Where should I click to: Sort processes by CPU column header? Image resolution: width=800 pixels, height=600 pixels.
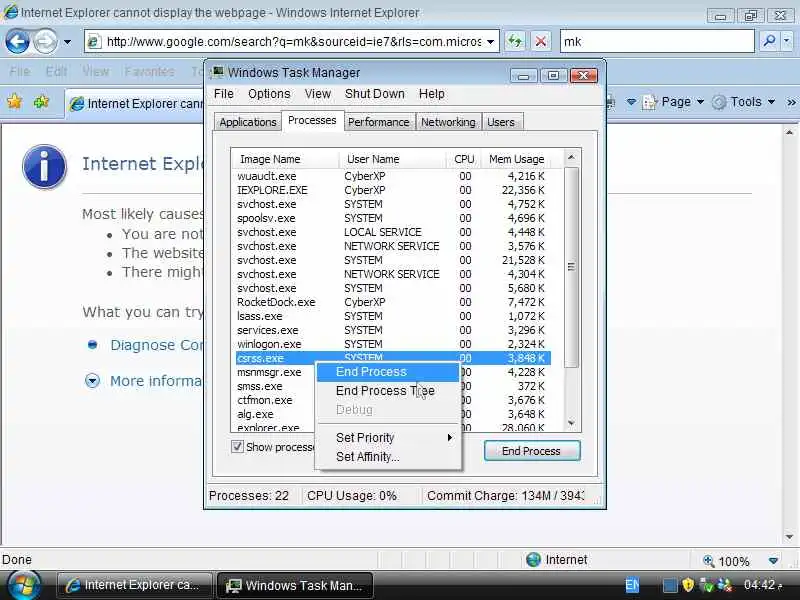[463, 159]
